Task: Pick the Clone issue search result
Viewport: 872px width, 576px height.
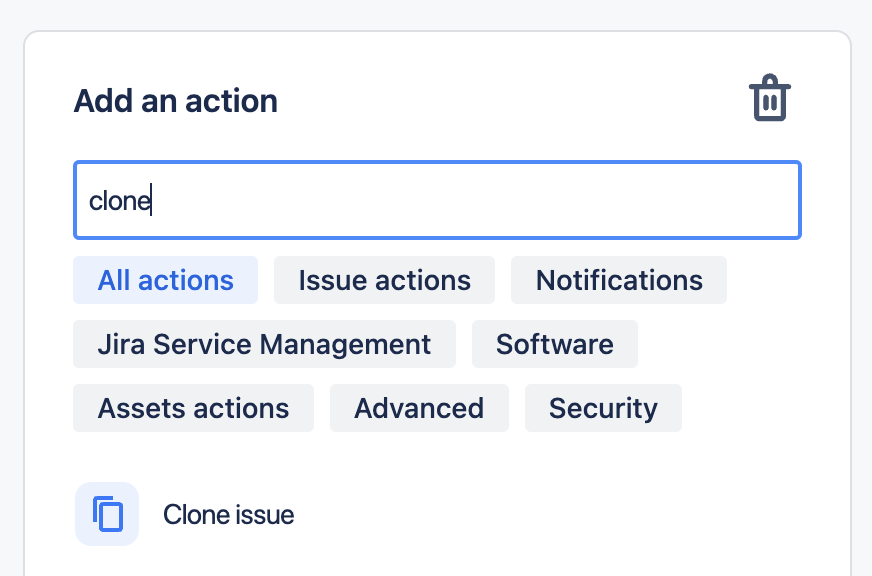Action: coord(229,515)
